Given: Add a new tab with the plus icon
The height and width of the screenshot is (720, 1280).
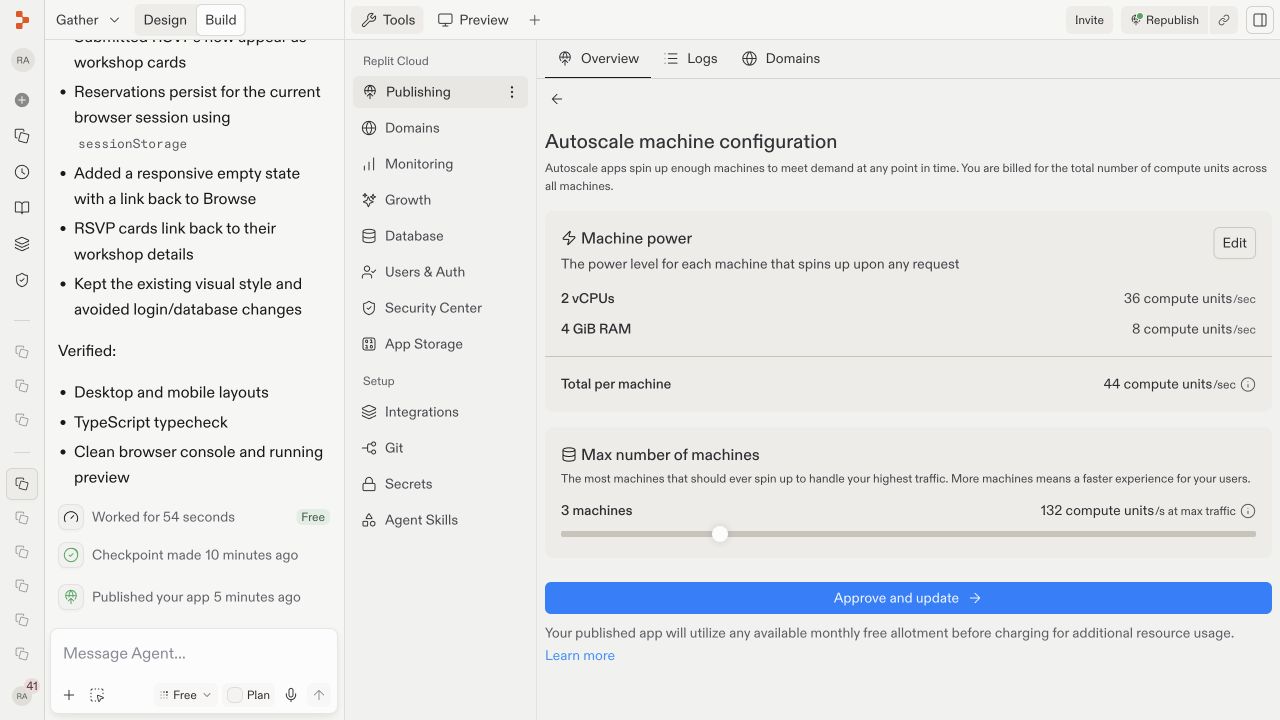Looking at the screenshot, I should click(535, 20).
